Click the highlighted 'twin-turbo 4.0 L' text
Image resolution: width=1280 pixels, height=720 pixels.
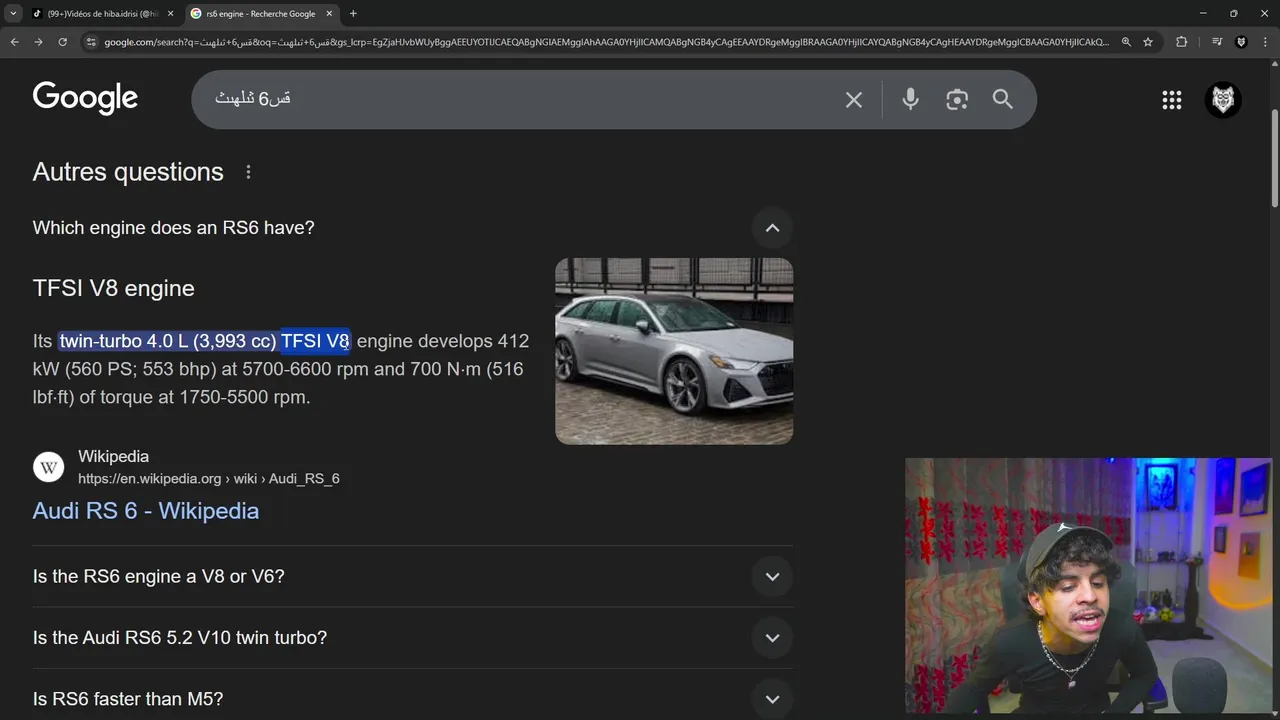tap(124, 341)
